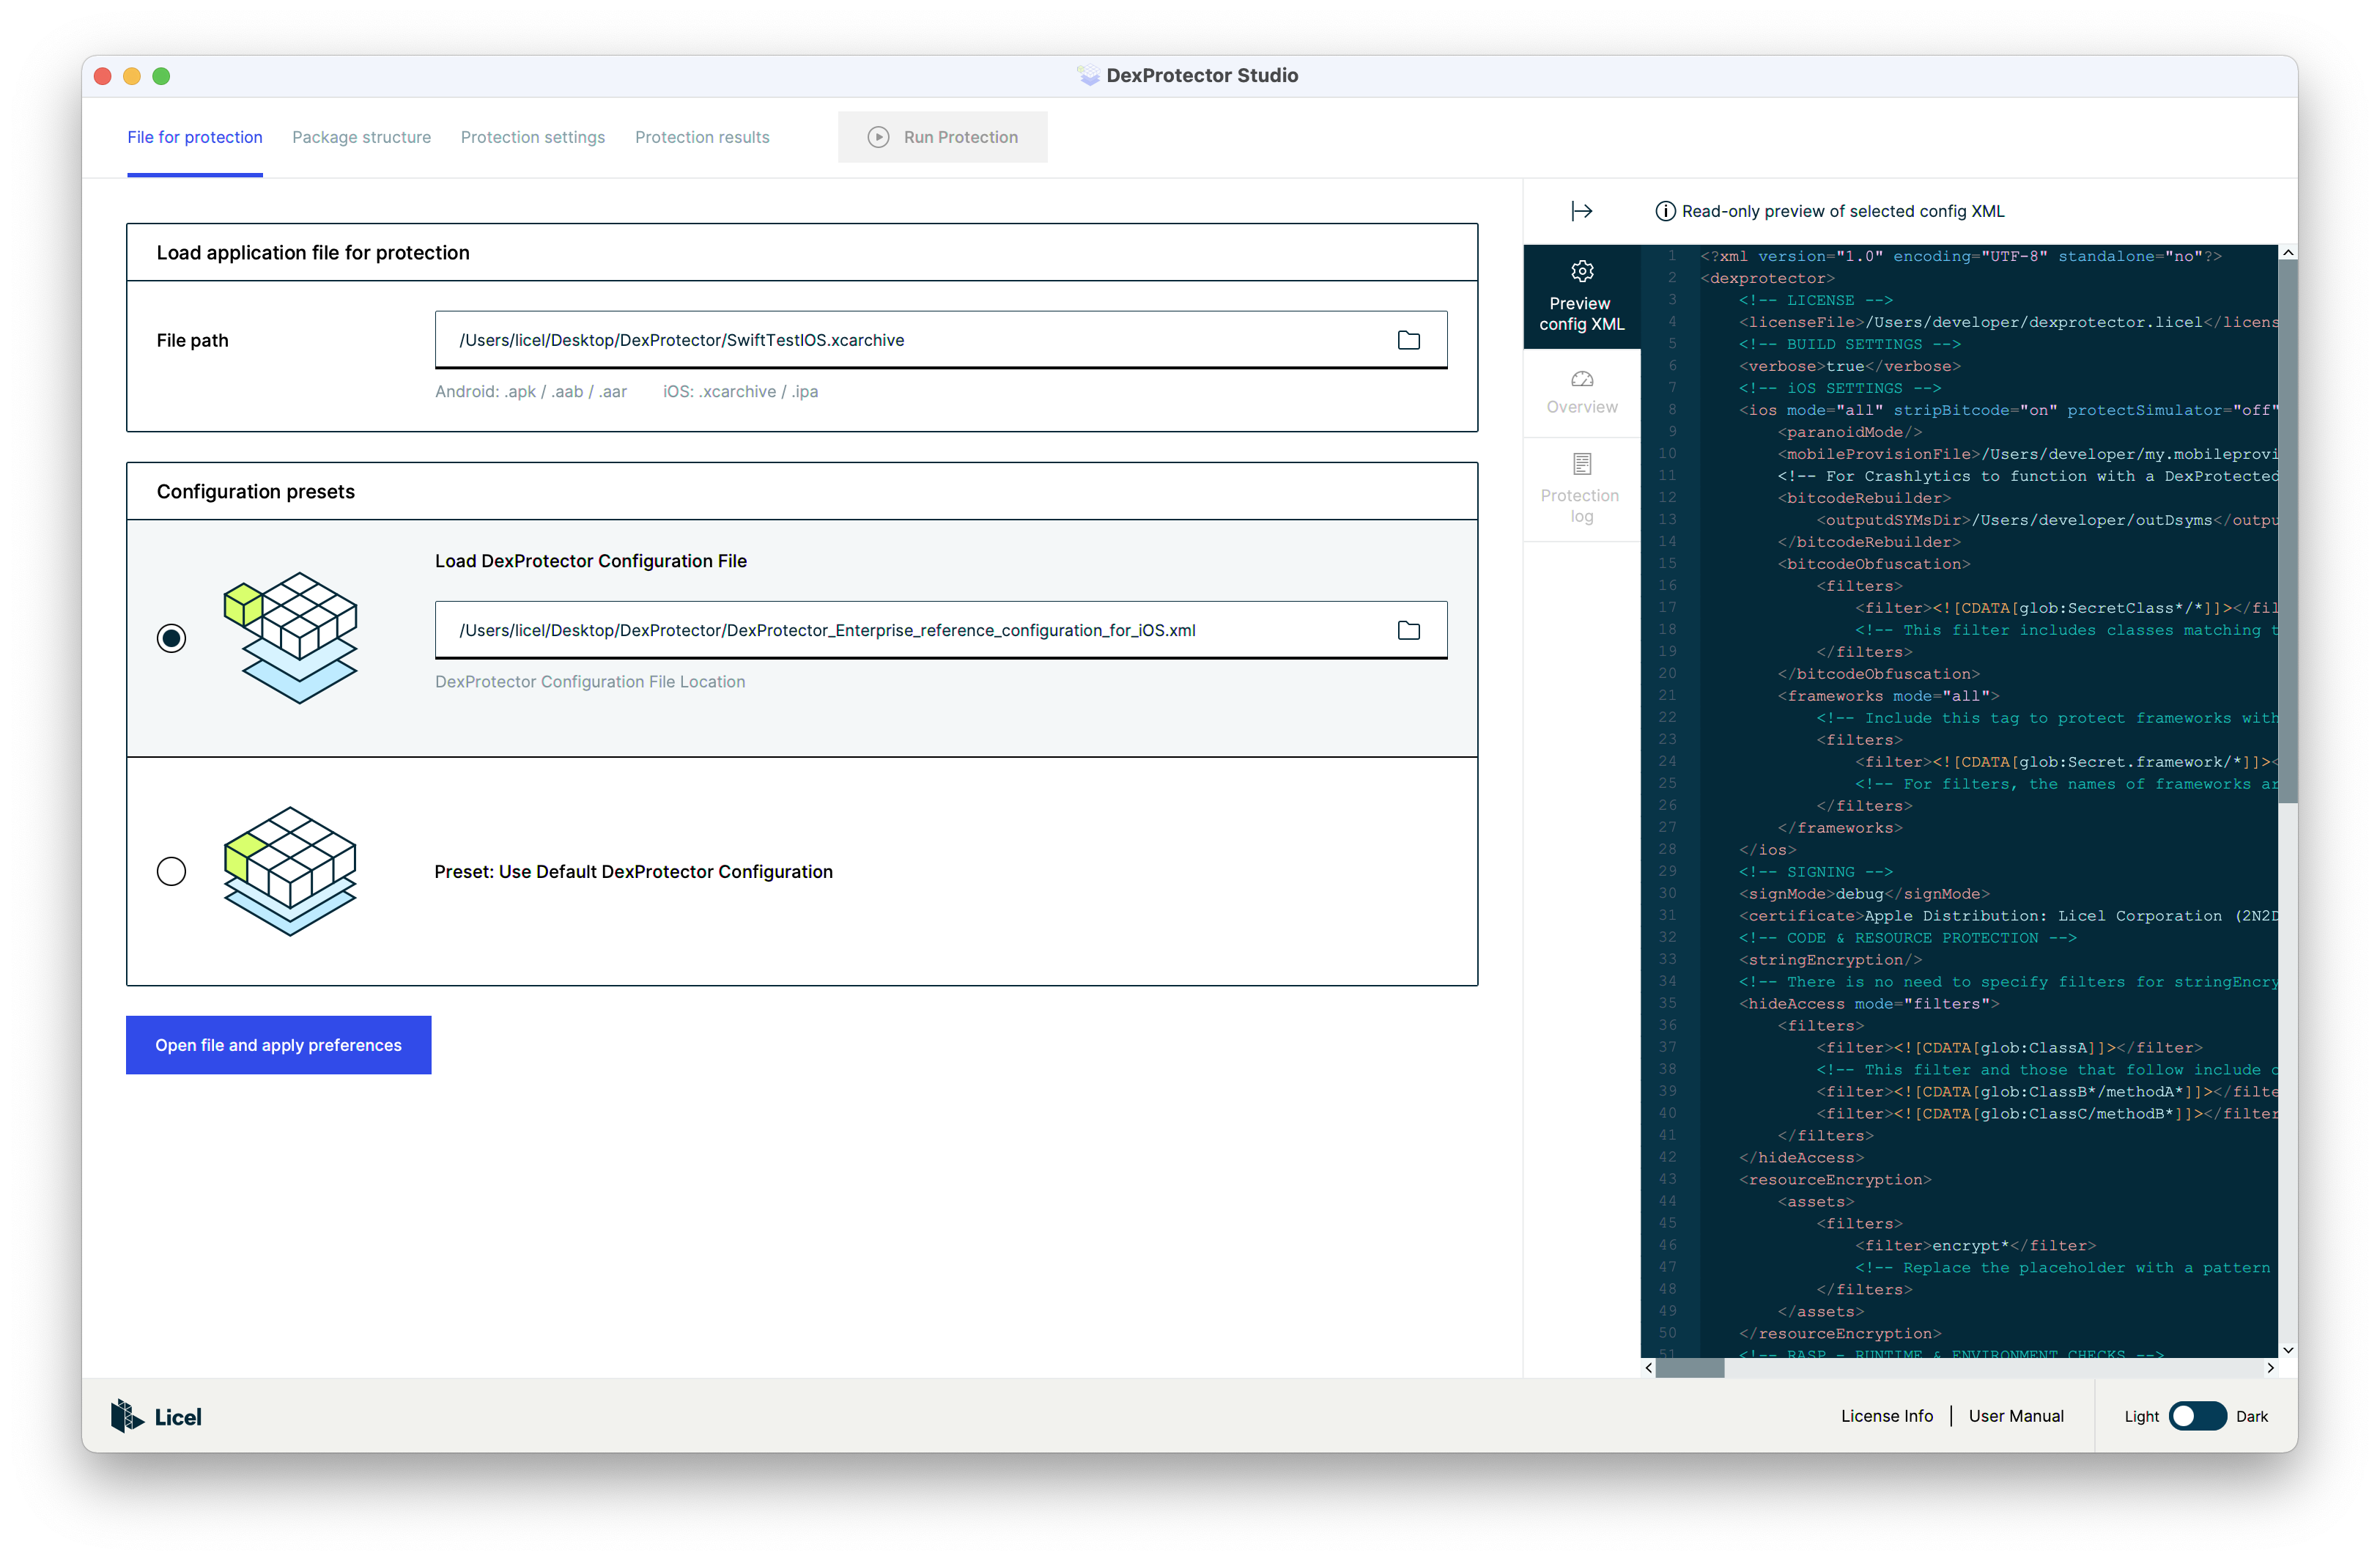This screenshot has width=2380, height=1561.
Task: Click XML line '<paranoidMode/>'
Action: coord(1849,432)
